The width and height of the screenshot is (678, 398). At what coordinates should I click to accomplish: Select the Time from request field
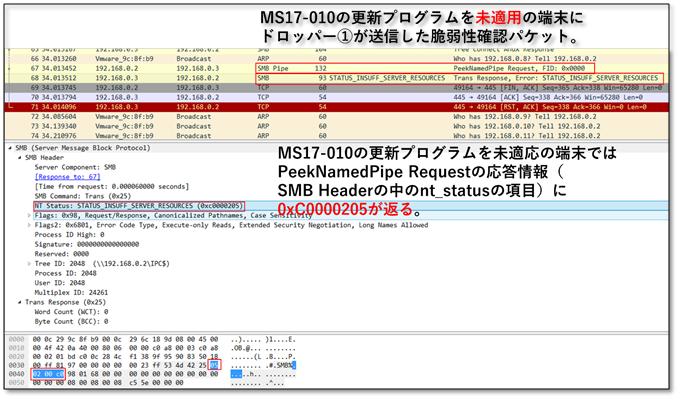(112, 186)
